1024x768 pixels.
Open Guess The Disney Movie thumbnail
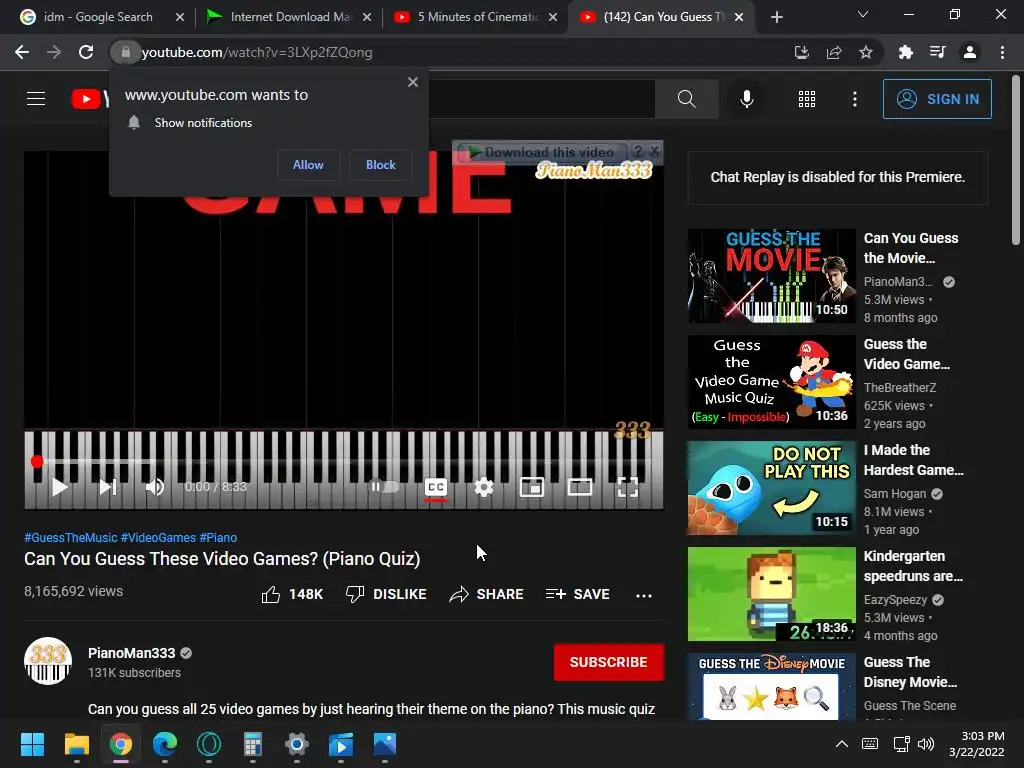click(x=771, y=686)
